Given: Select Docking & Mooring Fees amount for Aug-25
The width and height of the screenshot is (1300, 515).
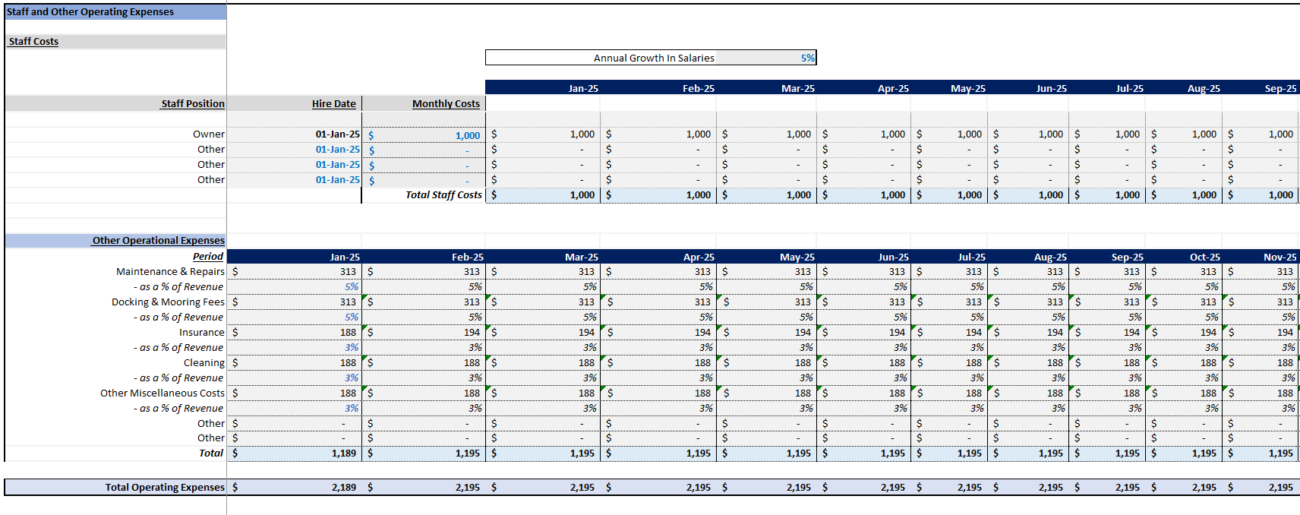Looking at the screenshot, I should [1029, 301].
